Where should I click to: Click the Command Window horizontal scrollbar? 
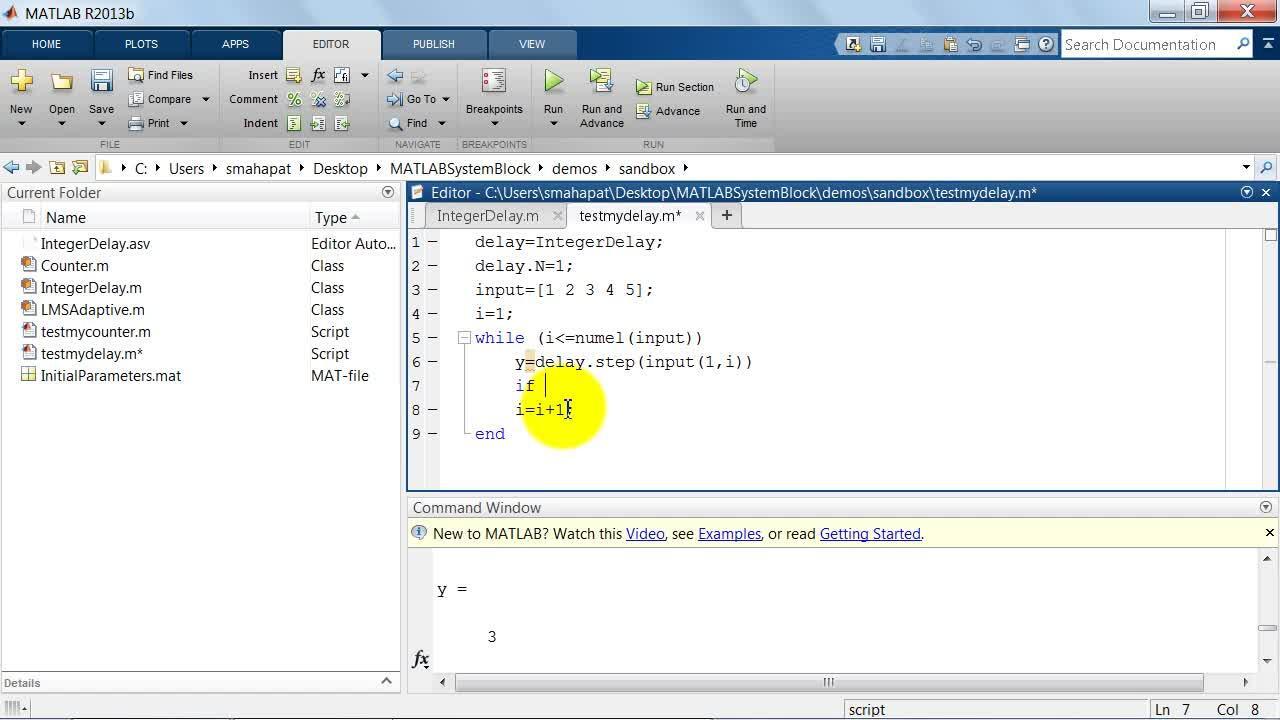[828, 682]
